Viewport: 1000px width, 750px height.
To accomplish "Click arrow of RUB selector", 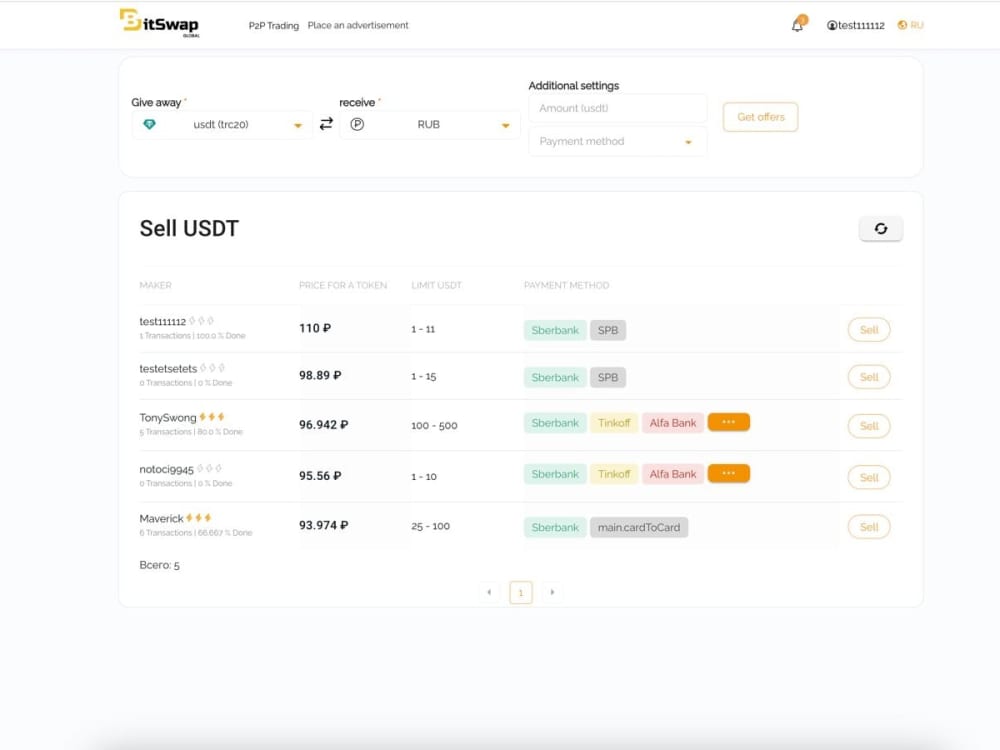I will [506, 126].
